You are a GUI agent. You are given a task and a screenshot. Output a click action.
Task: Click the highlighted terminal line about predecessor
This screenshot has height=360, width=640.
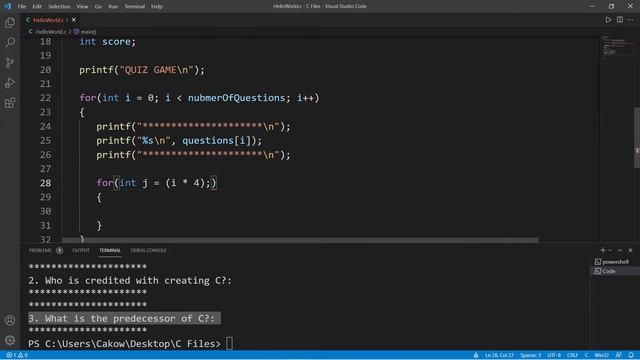coord(124,318)
